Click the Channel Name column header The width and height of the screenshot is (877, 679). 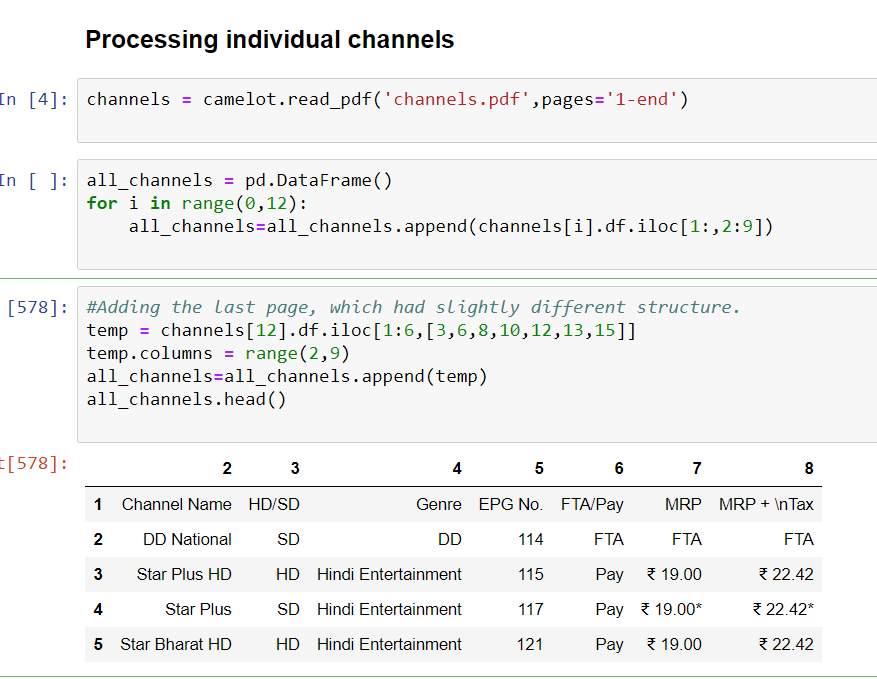click(x=176, y=504)
